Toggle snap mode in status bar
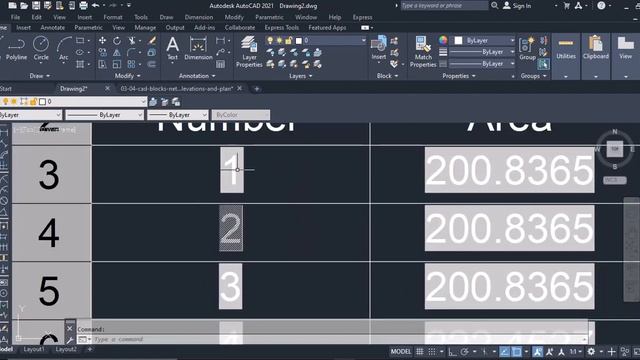Screen dimensions: 640x360 point(432,351)
